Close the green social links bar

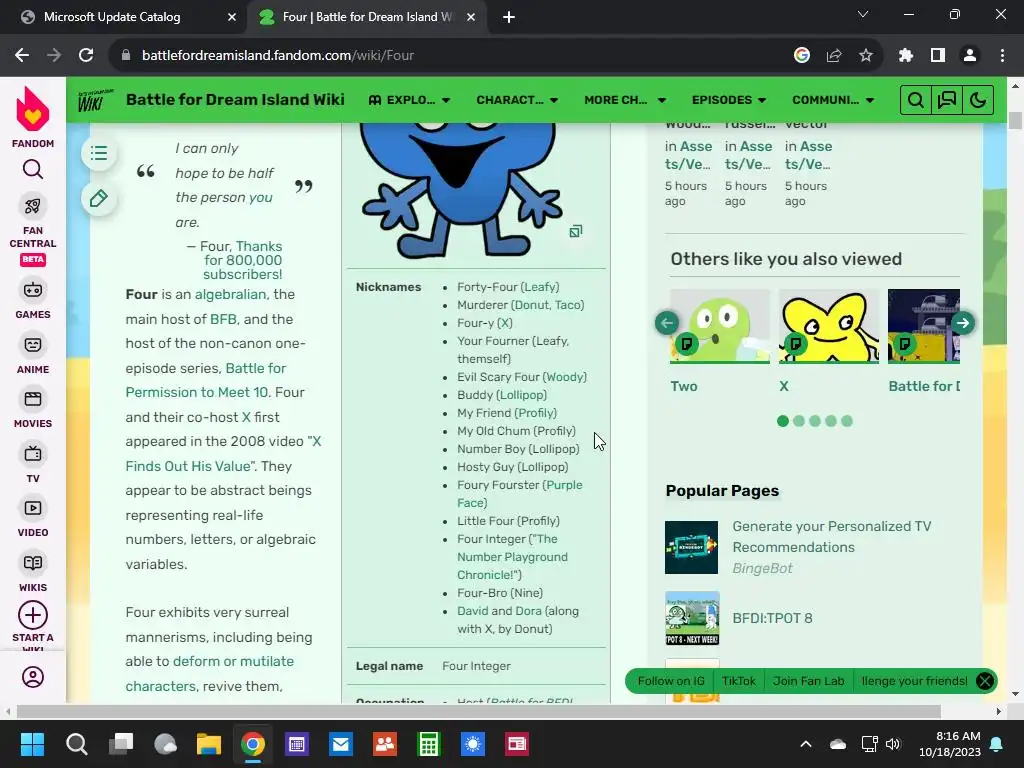(x=985, y=681)
